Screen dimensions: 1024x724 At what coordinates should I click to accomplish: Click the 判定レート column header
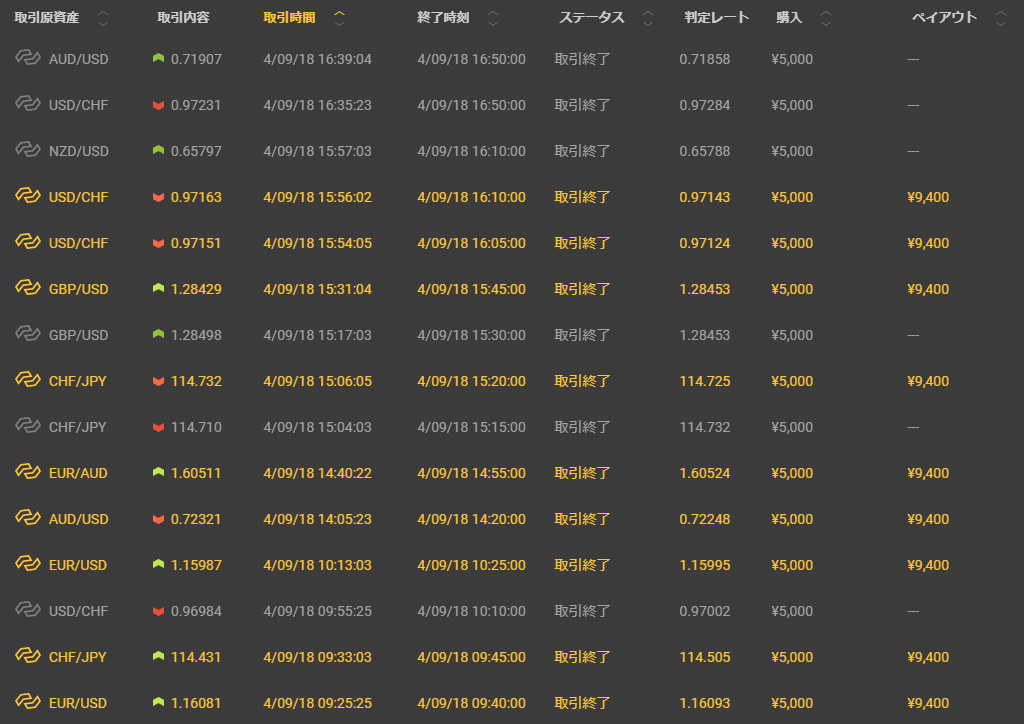(x=716, y=18)
